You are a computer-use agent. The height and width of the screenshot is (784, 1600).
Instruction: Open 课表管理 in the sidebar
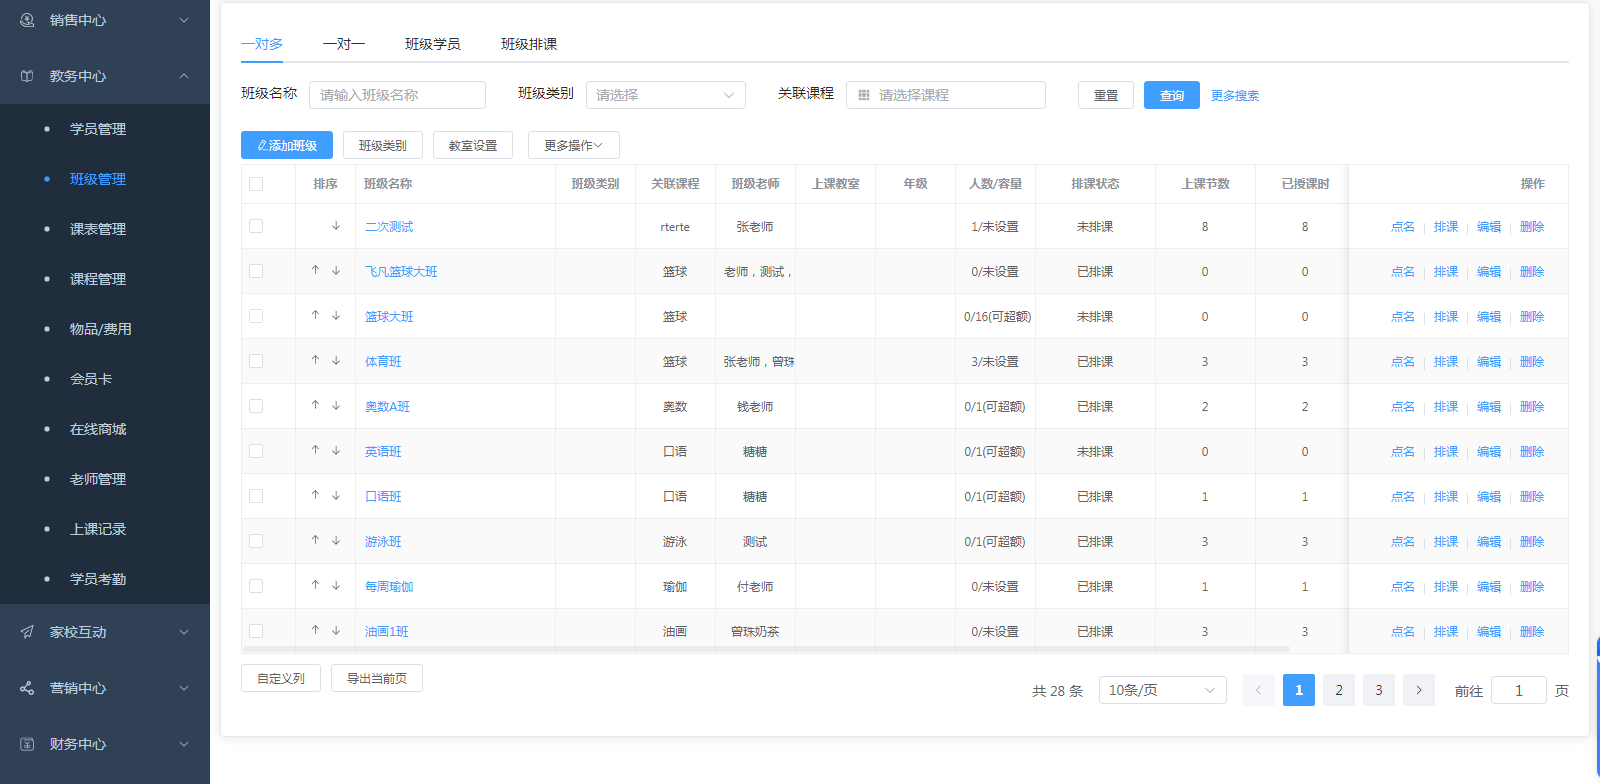tap(98, 229)
